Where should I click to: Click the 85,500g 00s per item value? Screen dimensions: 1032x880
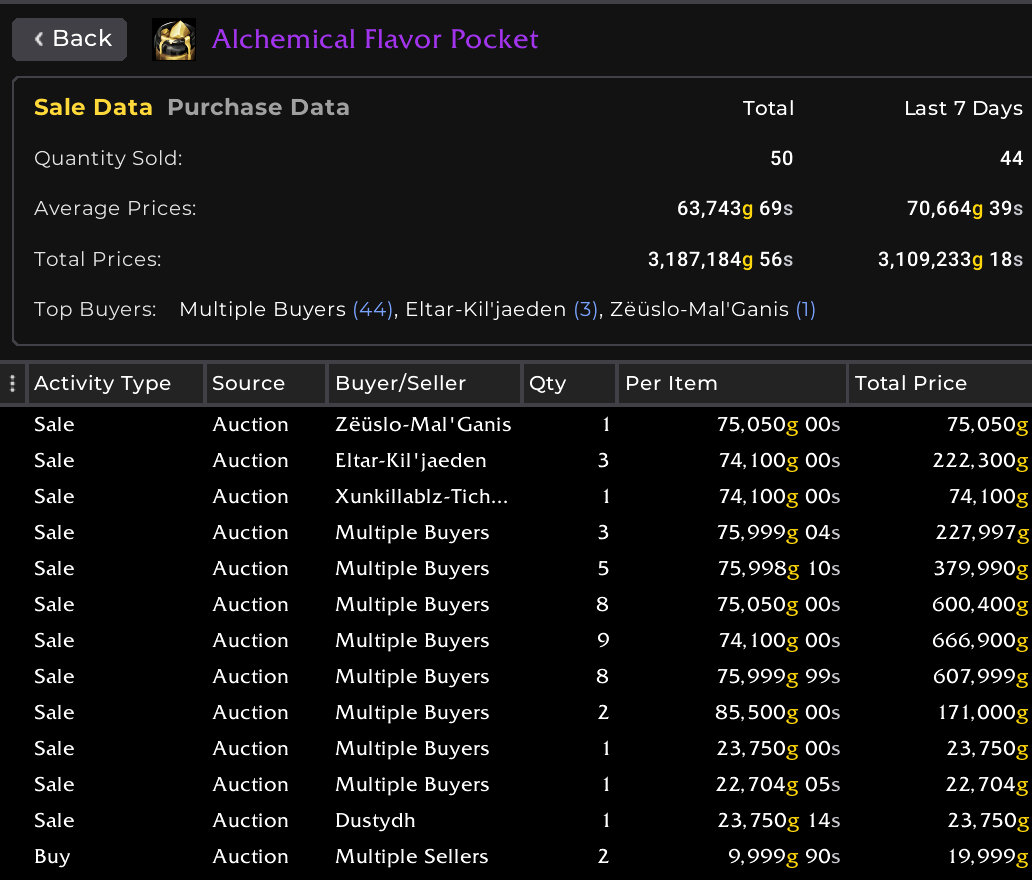[x=777, y=713]
